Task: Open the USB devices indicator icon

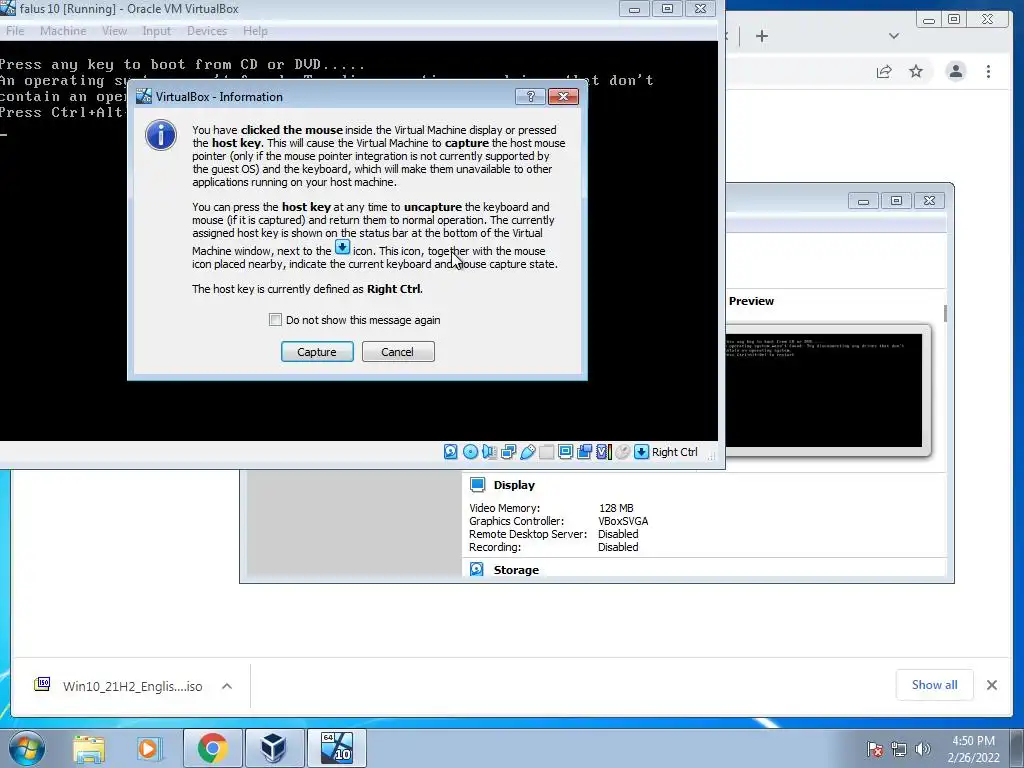Action: (x=528, y=452)
